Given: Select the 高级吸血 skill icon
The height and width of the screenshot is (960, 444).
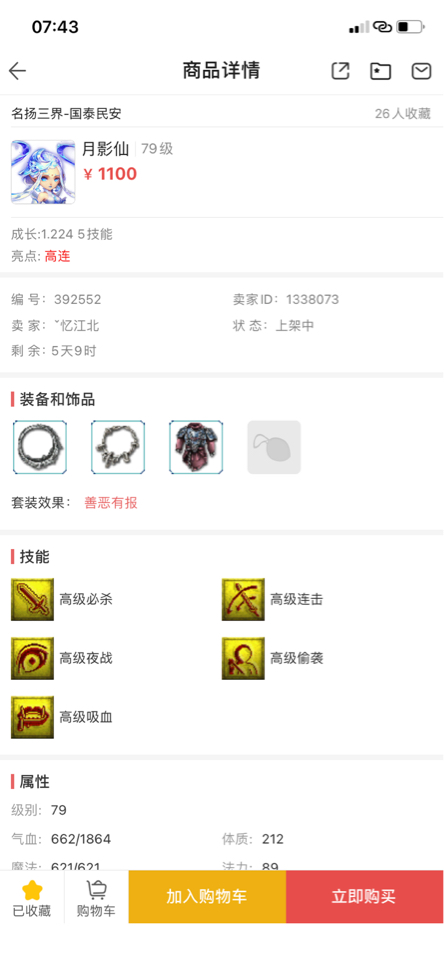Looking at the screenshot, I should [x=32, y=717].
